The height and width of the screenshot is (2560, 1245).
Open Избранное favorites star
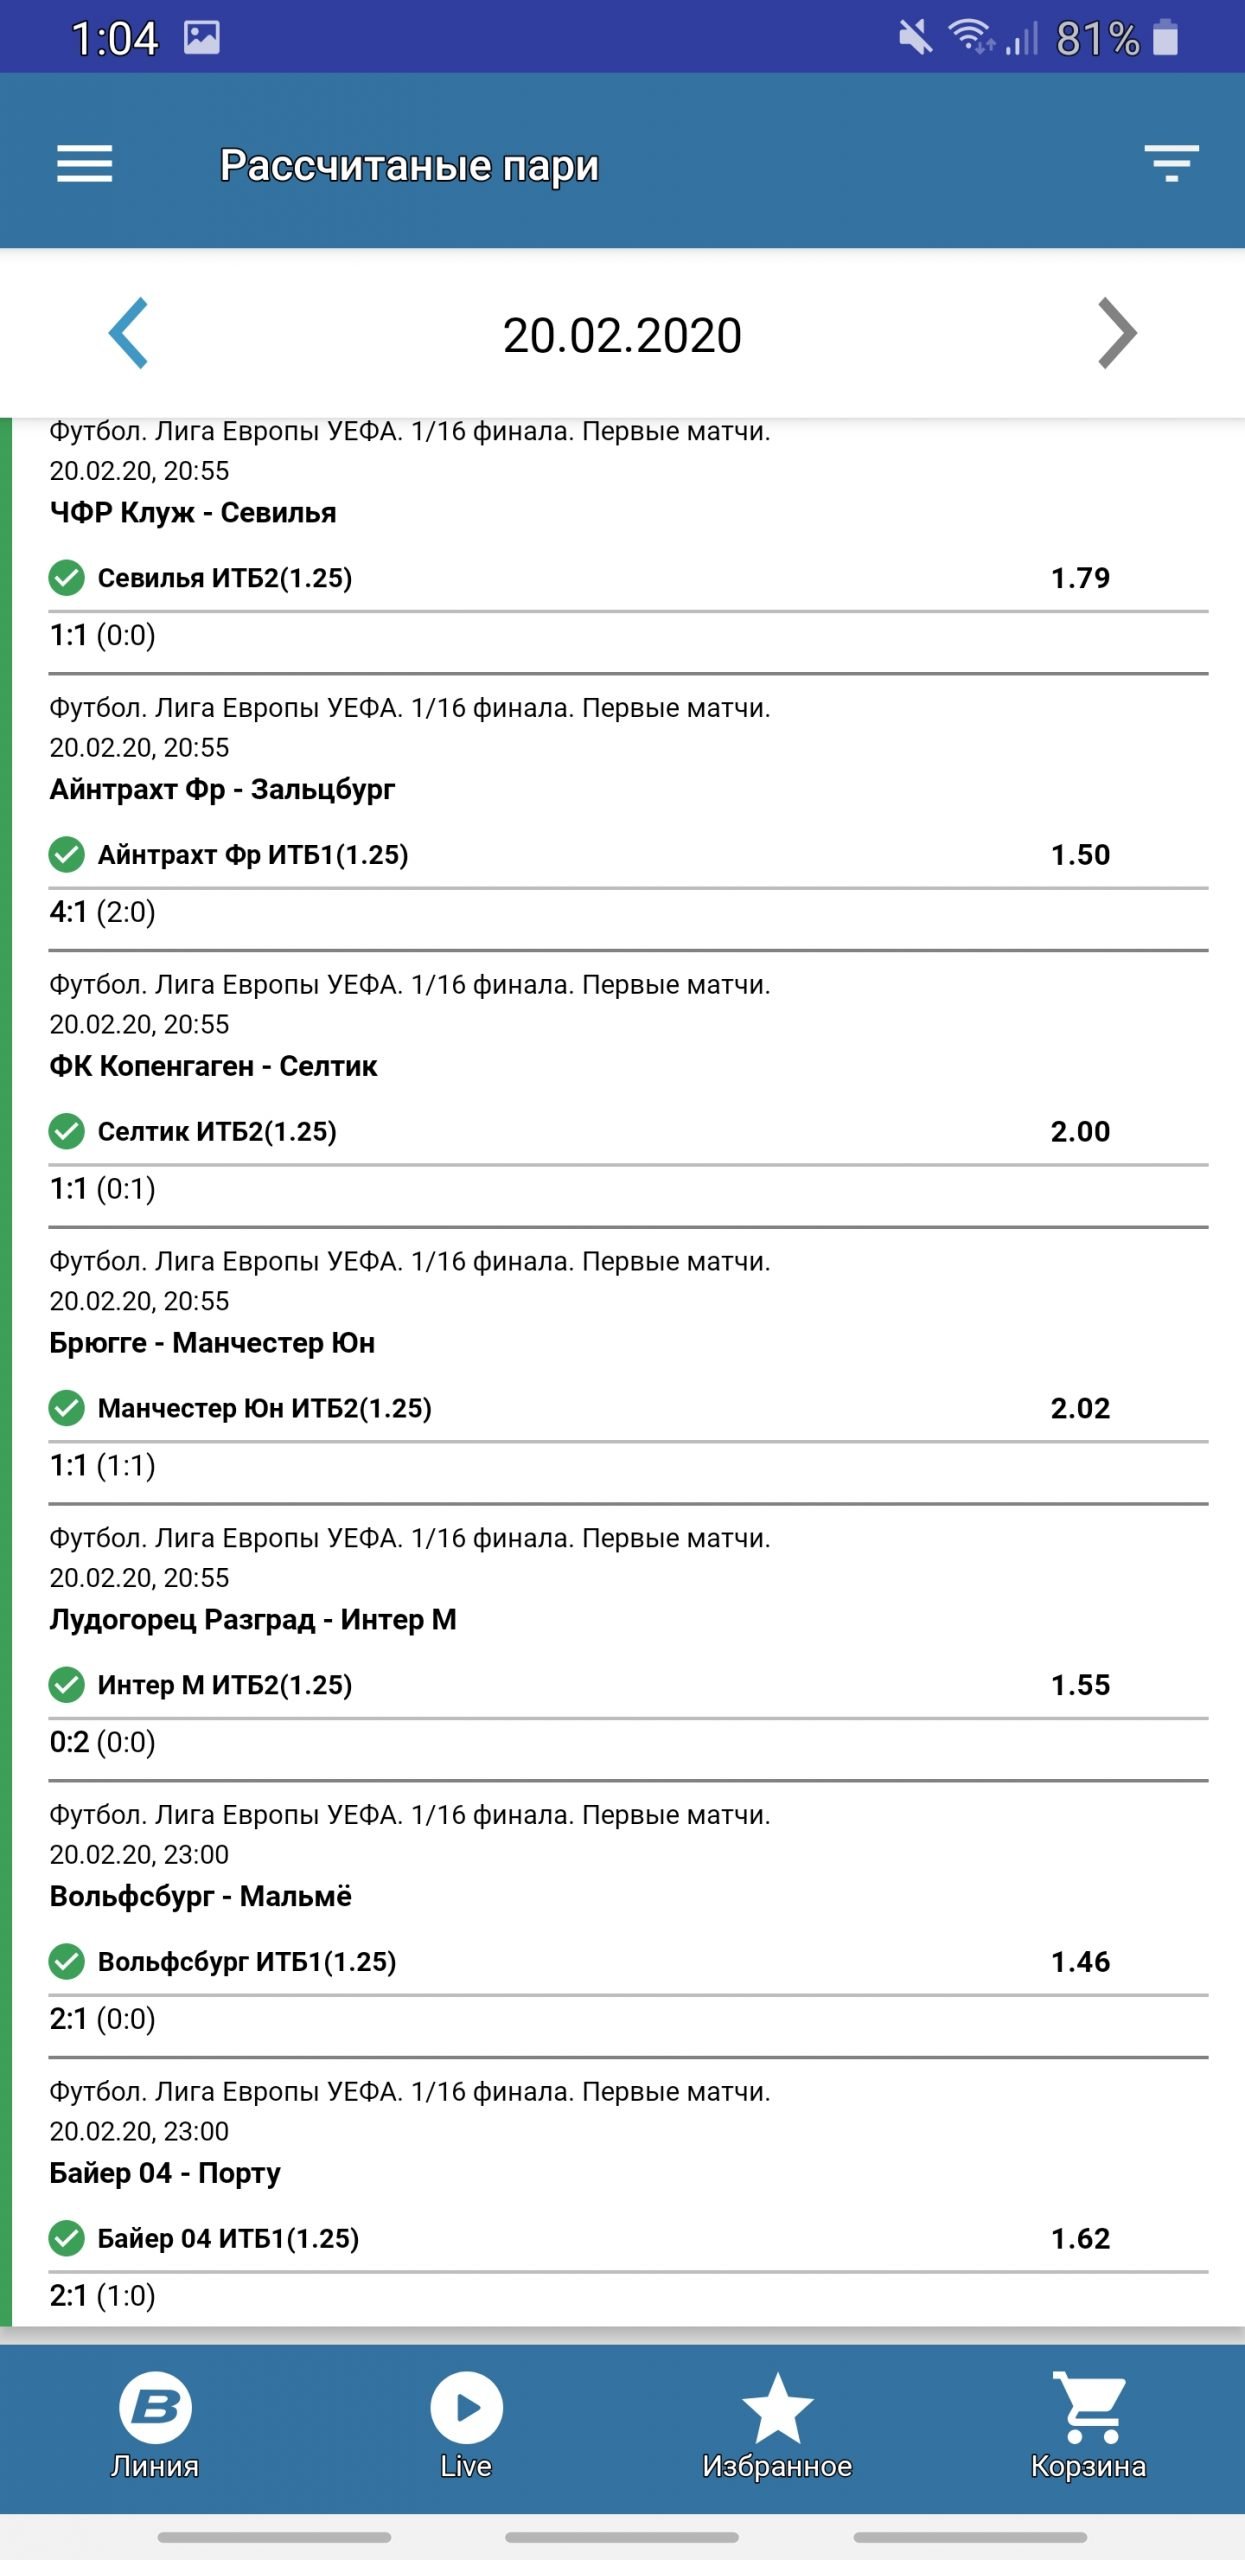coord(777,2425)
